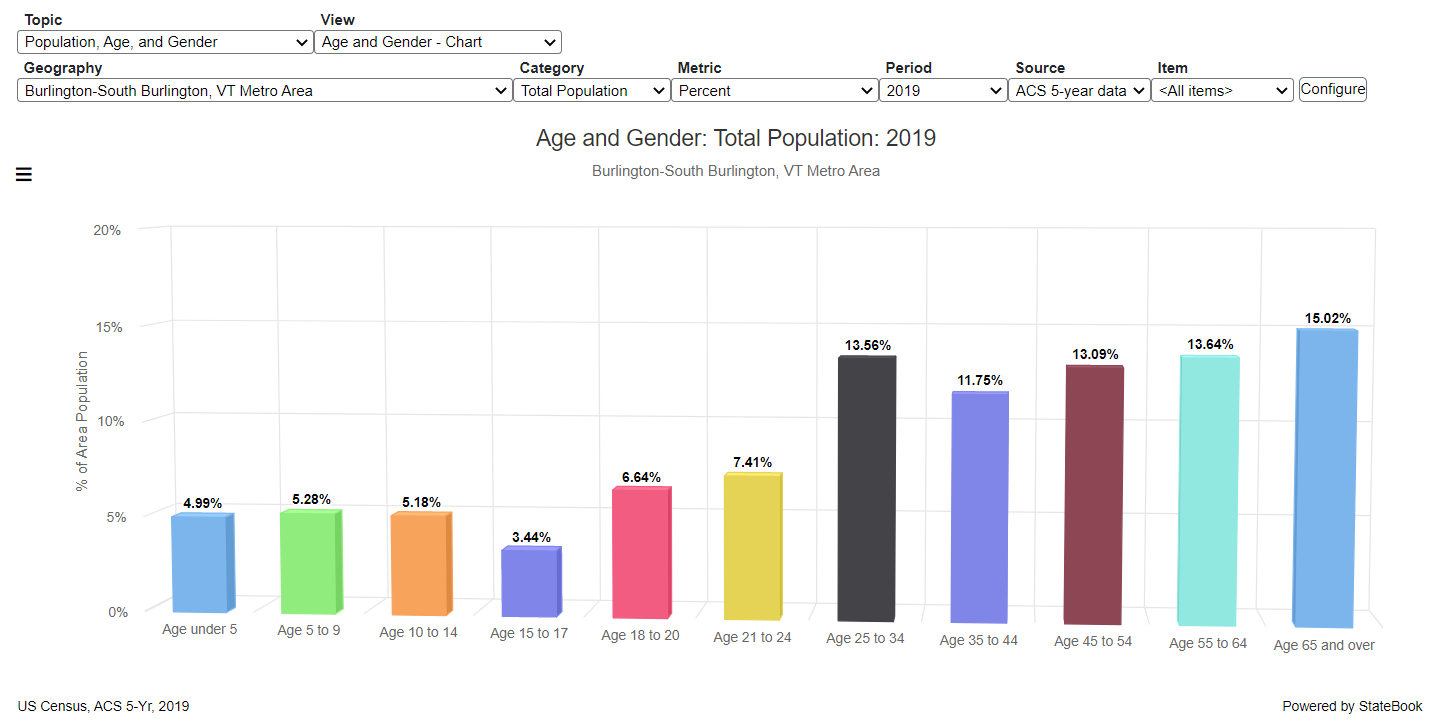1436x723 pixels.
Task: Select the yellow Age 21 to 24 bar
Action: pyautogui.click(x=752, y=547)
